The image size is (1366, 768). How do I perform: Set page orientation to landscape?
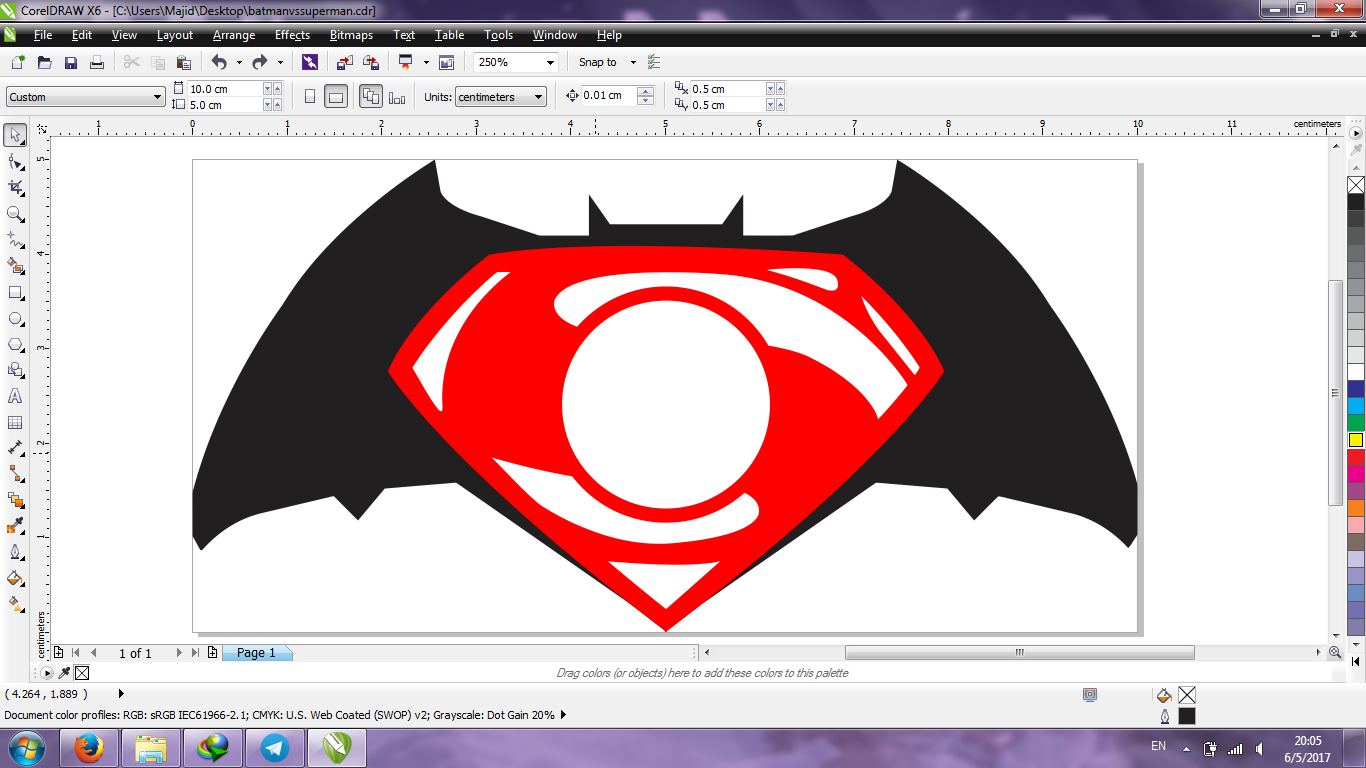[x=336, y=97]
